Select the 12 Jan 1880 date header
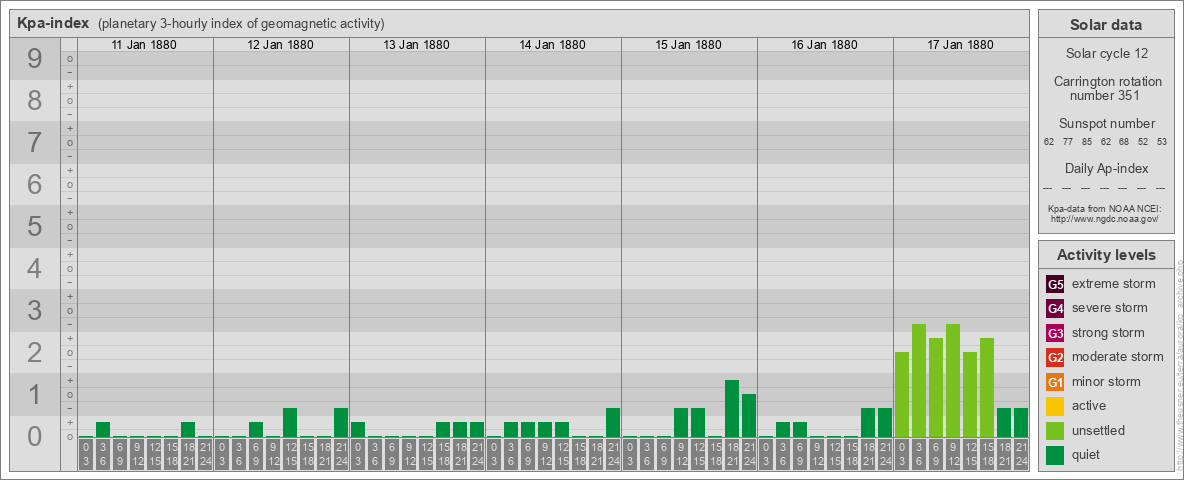 280,45
